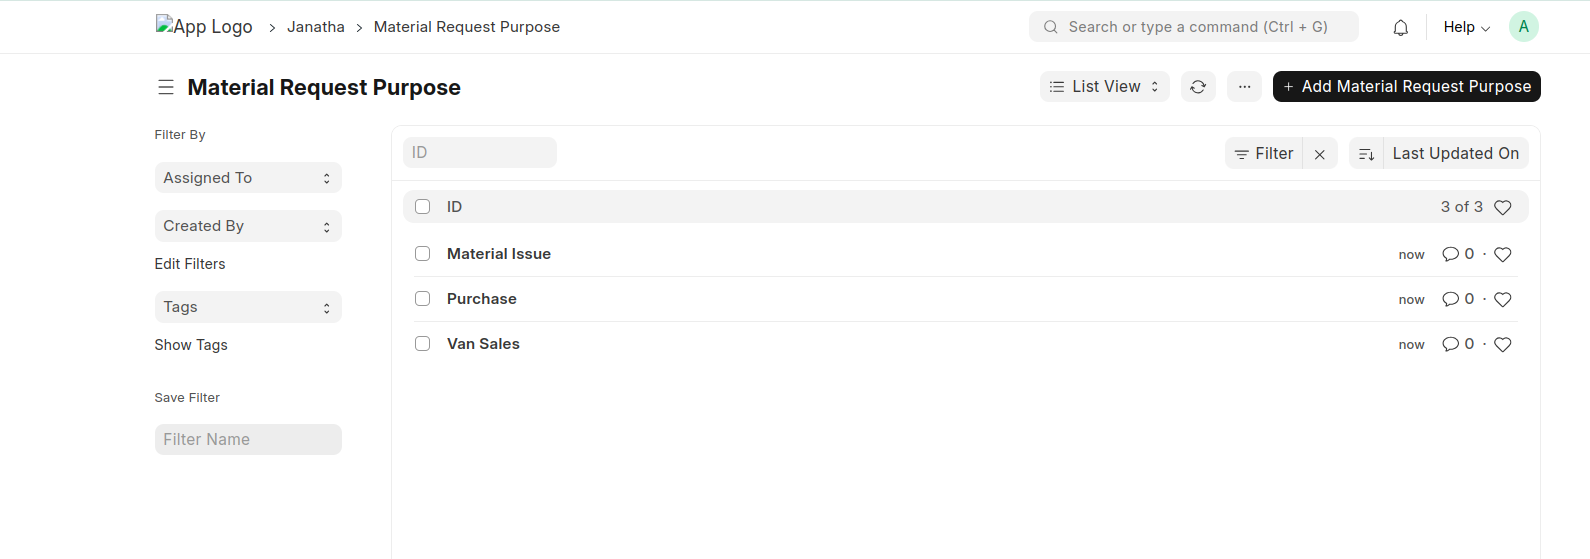Check the Material Issue row checkbox

(x=423, y=254)
